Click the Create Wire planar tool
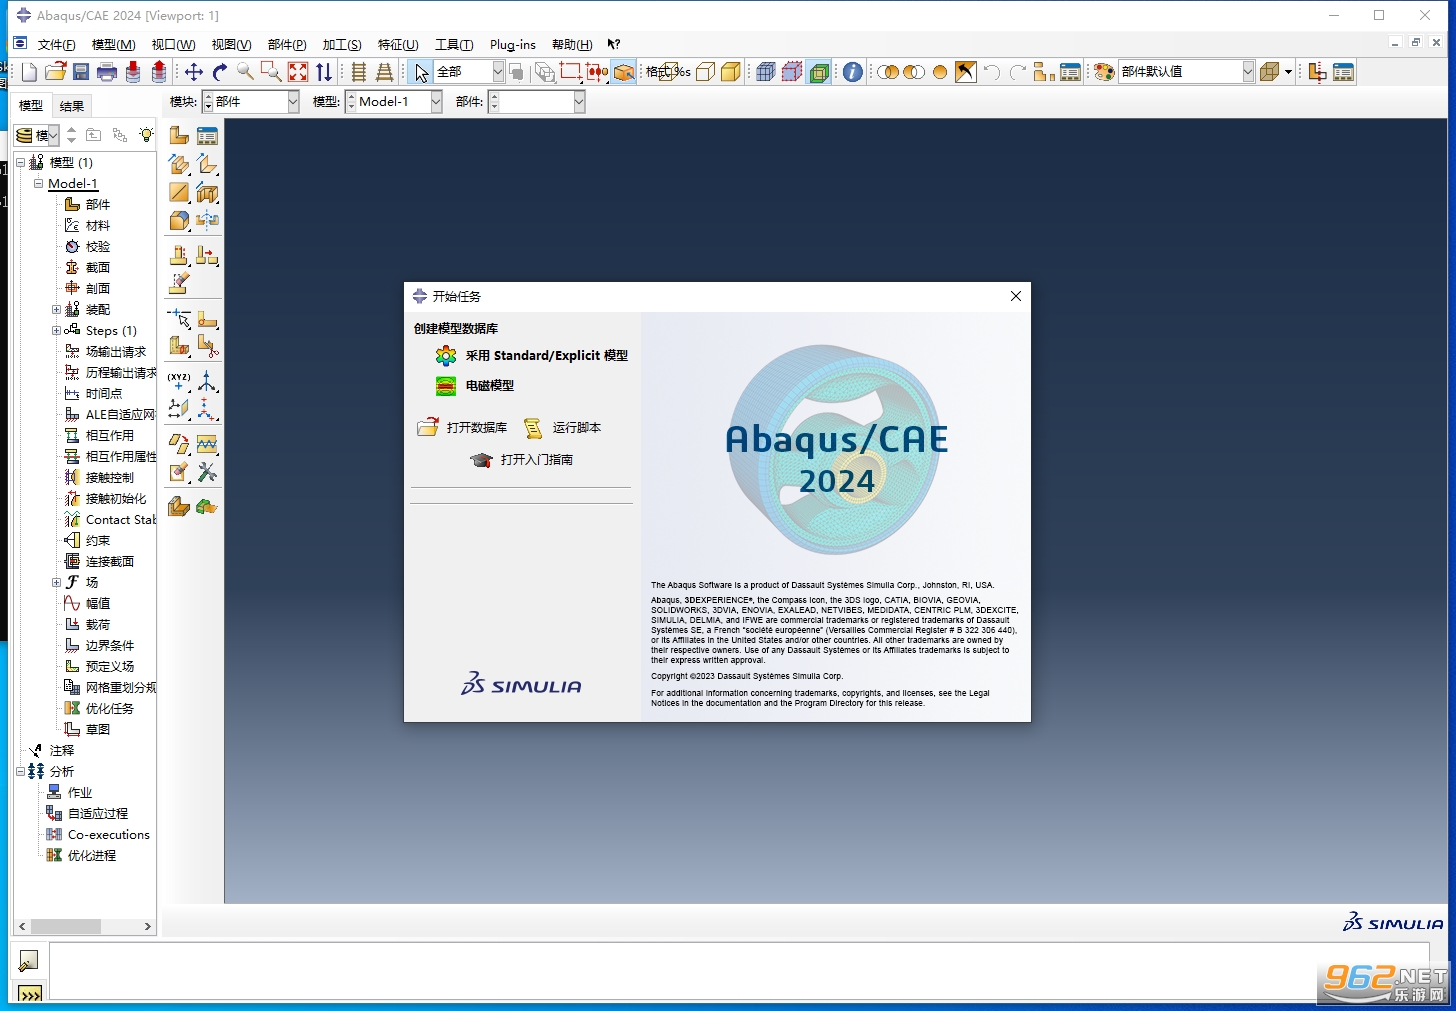Viewport: 1456px width, 1011px height. [179, 192]
